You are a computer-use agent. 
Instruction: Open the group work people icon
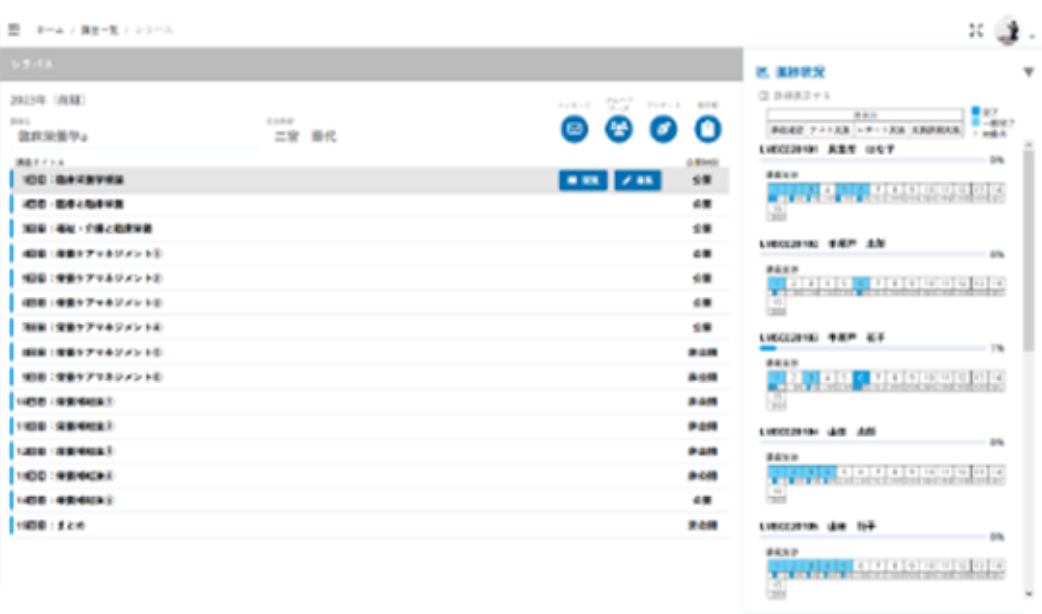point(618,128)
